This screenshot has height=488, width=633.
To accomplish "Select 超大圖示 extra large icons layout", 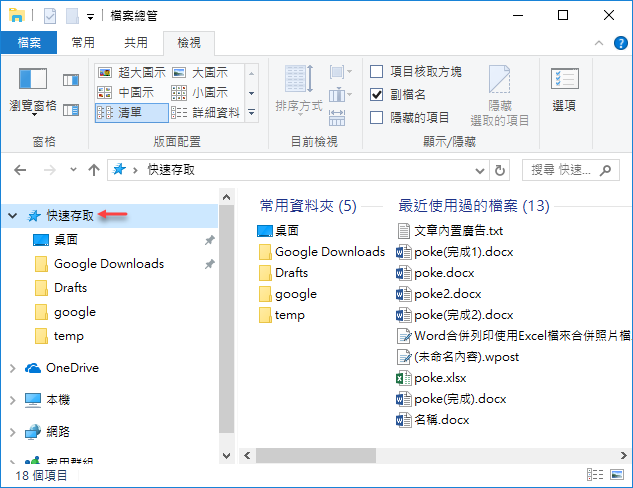I will (132, 73).
